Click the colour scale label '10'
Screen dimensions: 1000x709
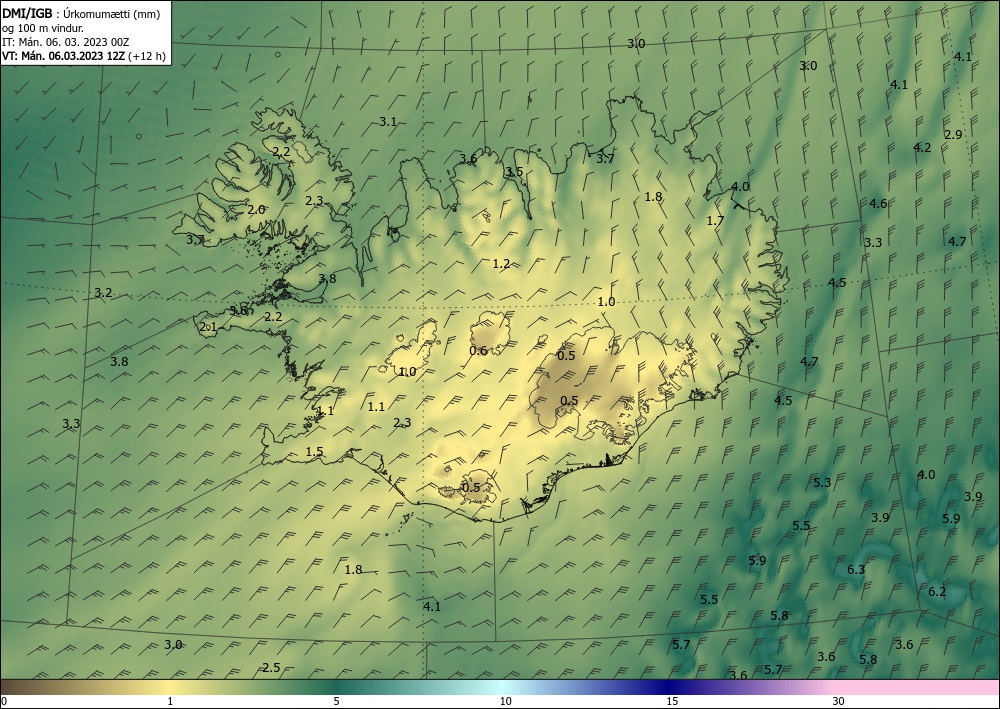click(505, 701)
